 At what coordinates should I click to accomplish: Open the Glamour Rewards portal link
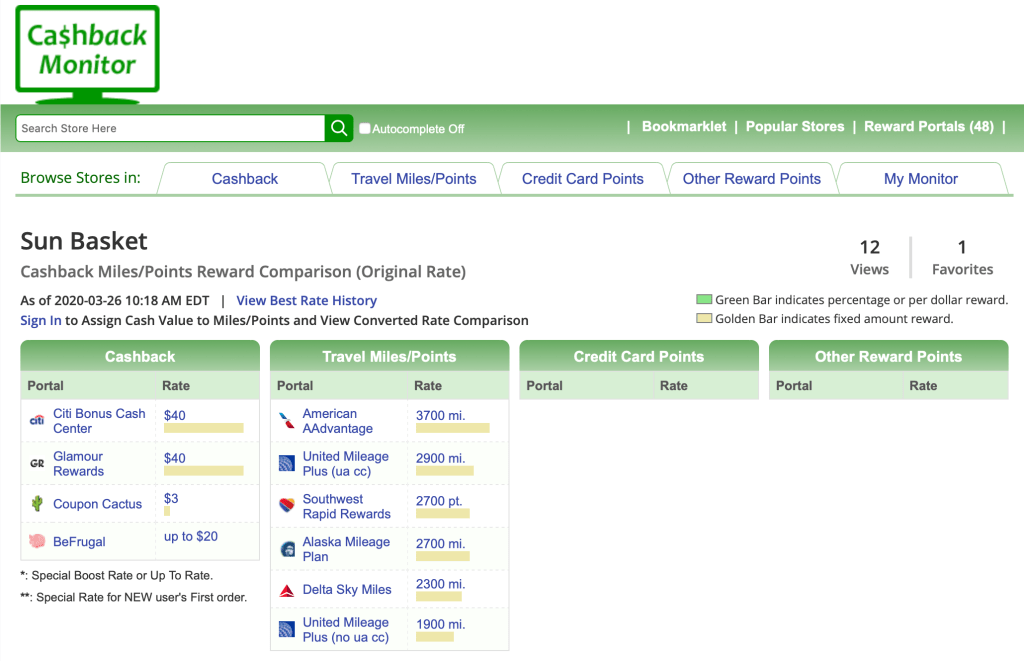click(x=78, y=463)
